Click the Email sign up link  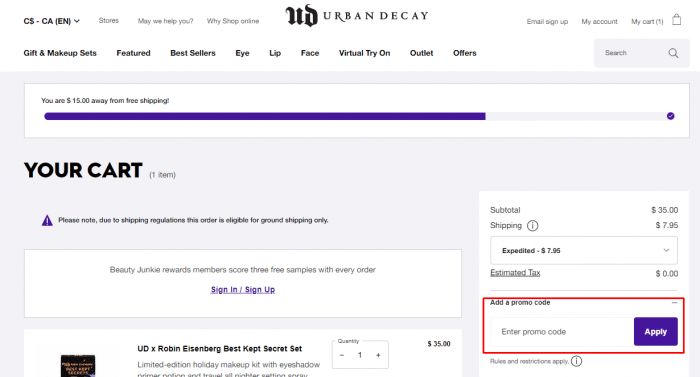547,21
